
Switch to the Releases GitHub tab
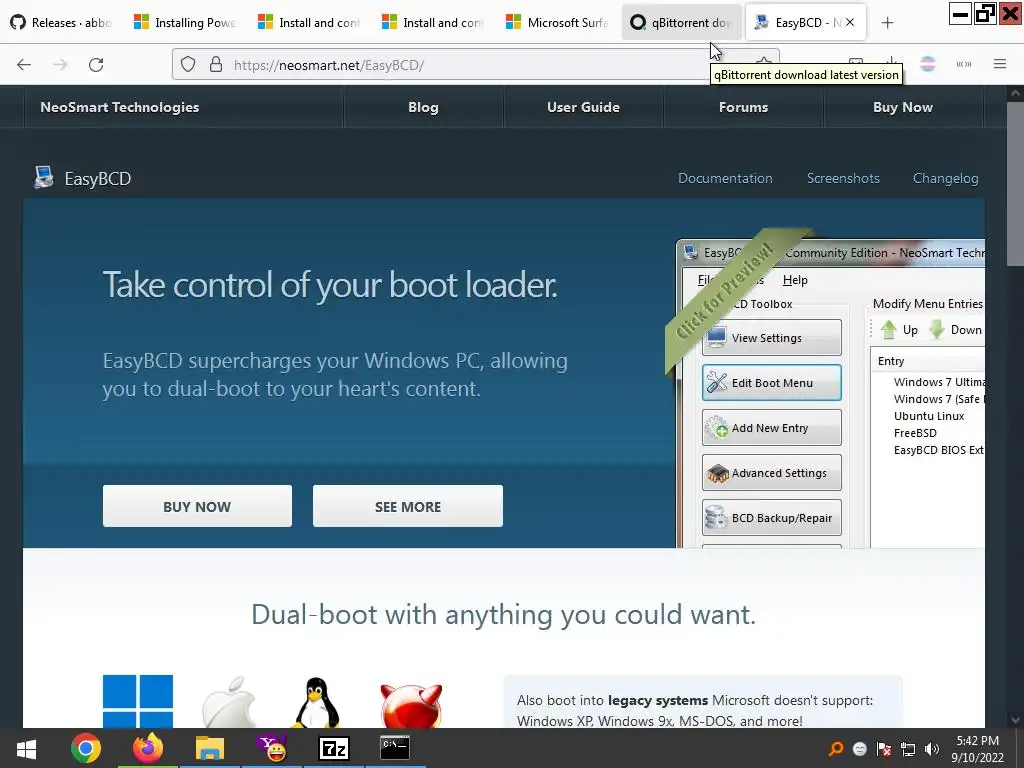pos(62,22)
